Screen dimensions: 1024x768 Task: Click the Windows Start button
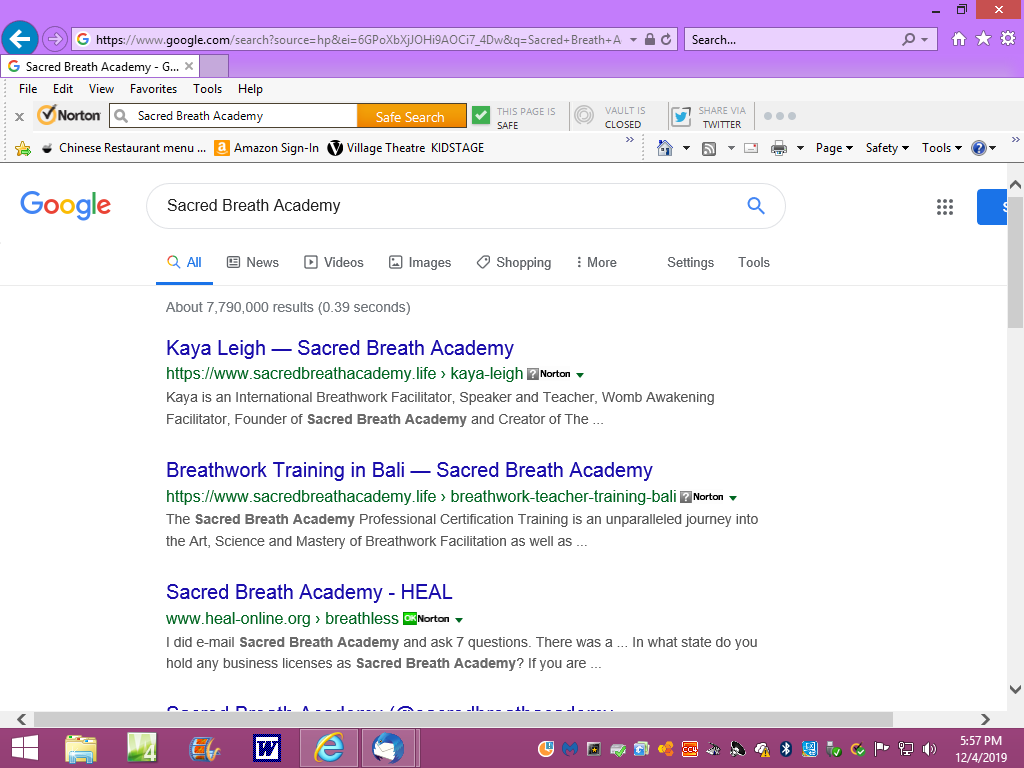[x=25, y=748]
